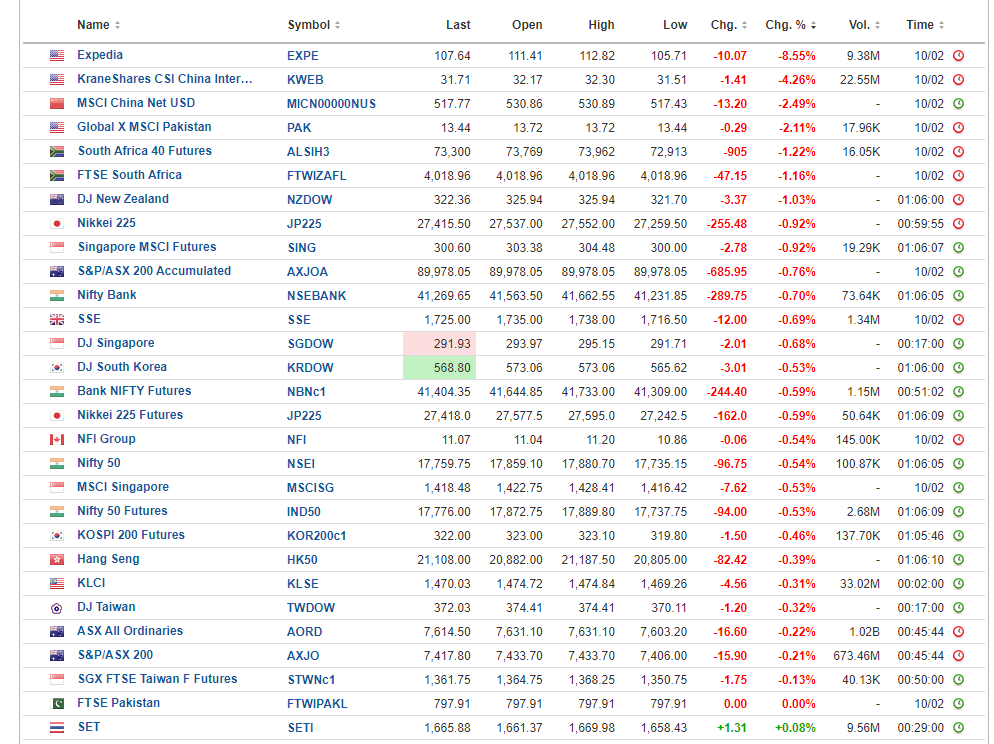Click the Australia flag beside S&P/ASX 200

tap(57, 656)
